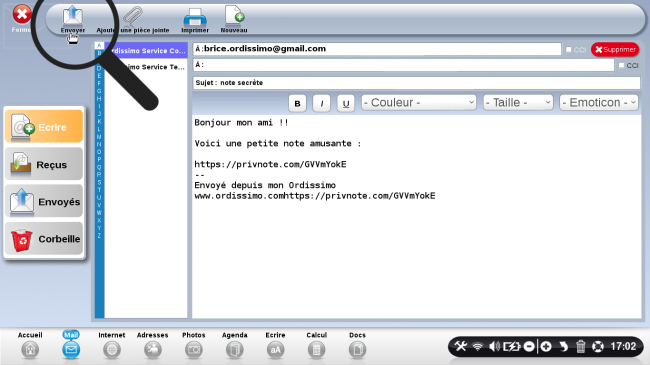Click the red Supprimer button
This screenshot has width=650, height=365.
click(615, 49)
